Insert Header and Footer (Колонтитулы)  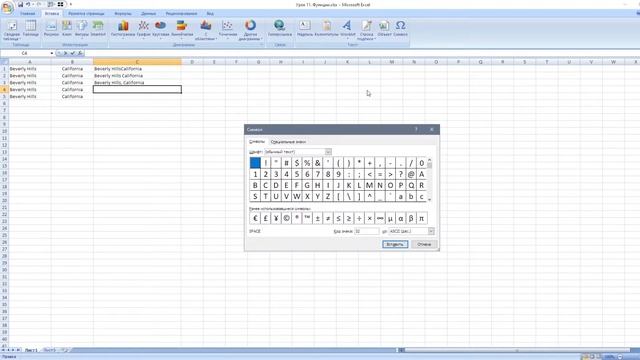tap(327, 29)
